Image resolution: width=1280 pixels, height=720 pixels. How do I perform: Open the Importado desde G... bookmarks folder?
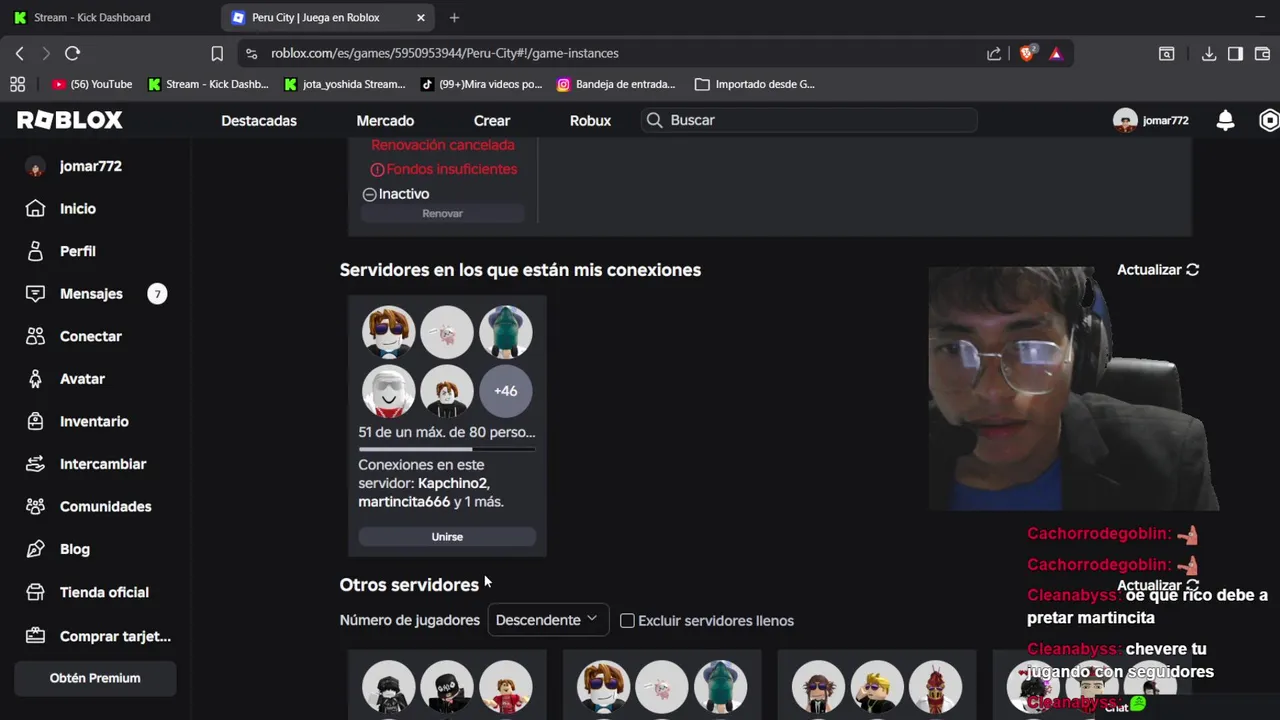(x=755, y=84)
